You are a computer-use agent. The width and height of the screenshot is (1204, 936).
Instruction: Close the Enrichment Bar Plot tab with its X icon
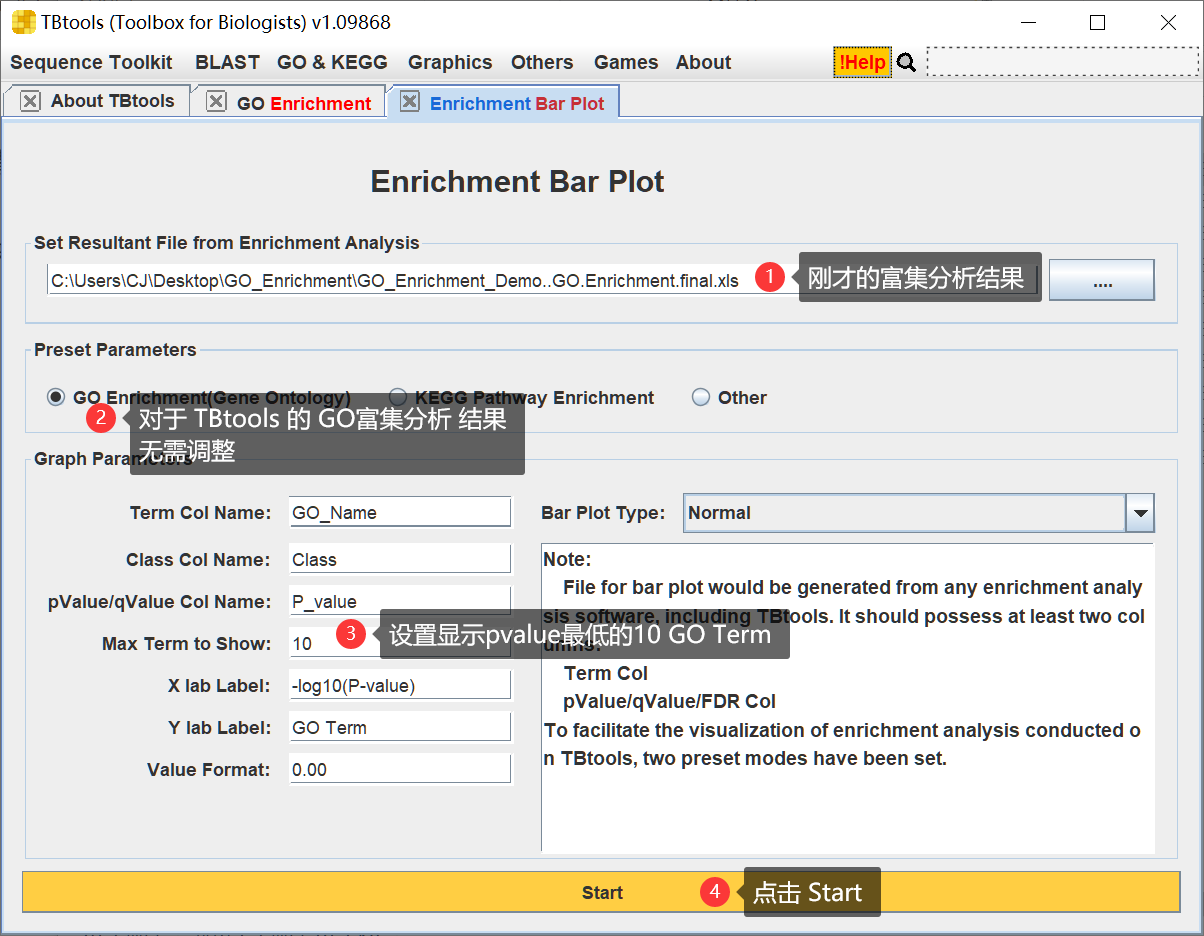point(409,102)
